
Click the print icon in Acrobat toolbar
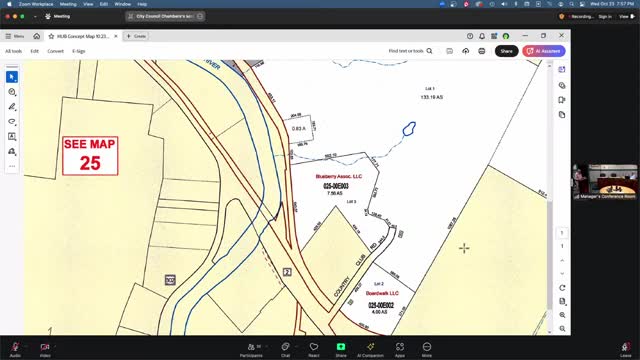(482, 51)
